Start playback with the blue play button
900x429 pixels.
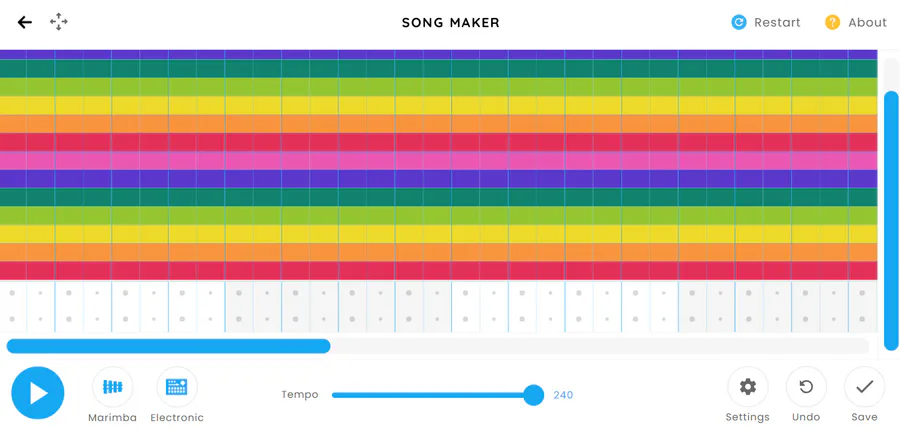coord(38,393)
